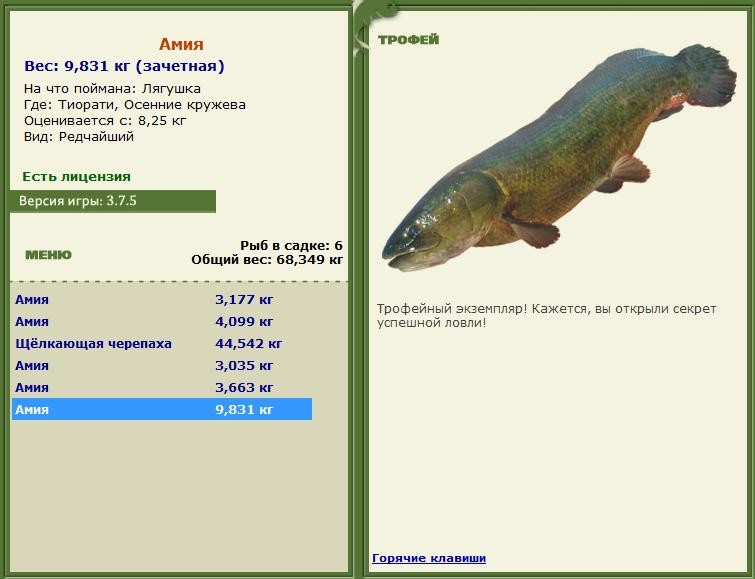Click the Где: Тиорати, Осенние кружева line

point(135,105)
